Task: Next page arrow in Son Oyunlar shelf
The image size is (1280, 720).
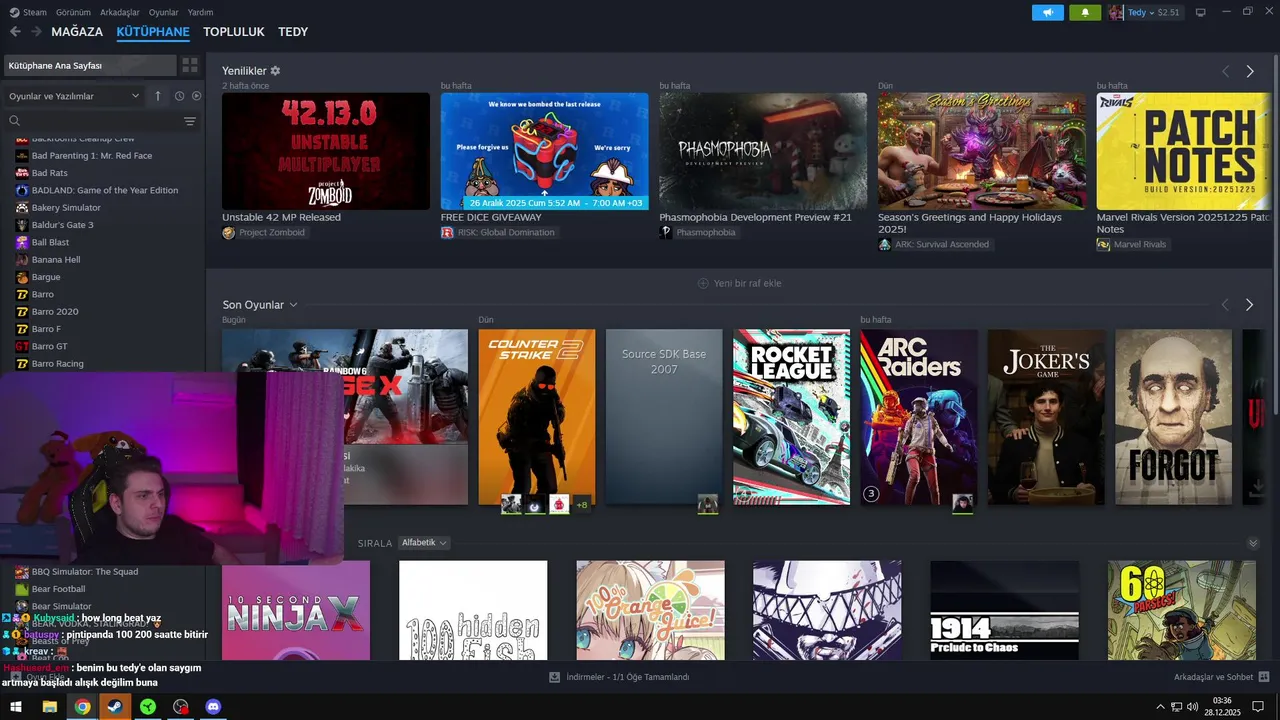Action: (x=1249, y=305)
